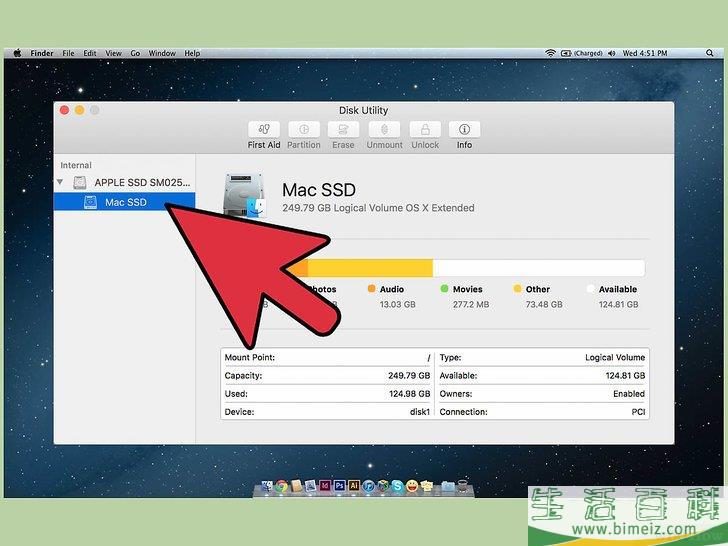Click the Wed 4:51 PM clock
This screenshot has height=546, width=728.
[x=645, y=53]
